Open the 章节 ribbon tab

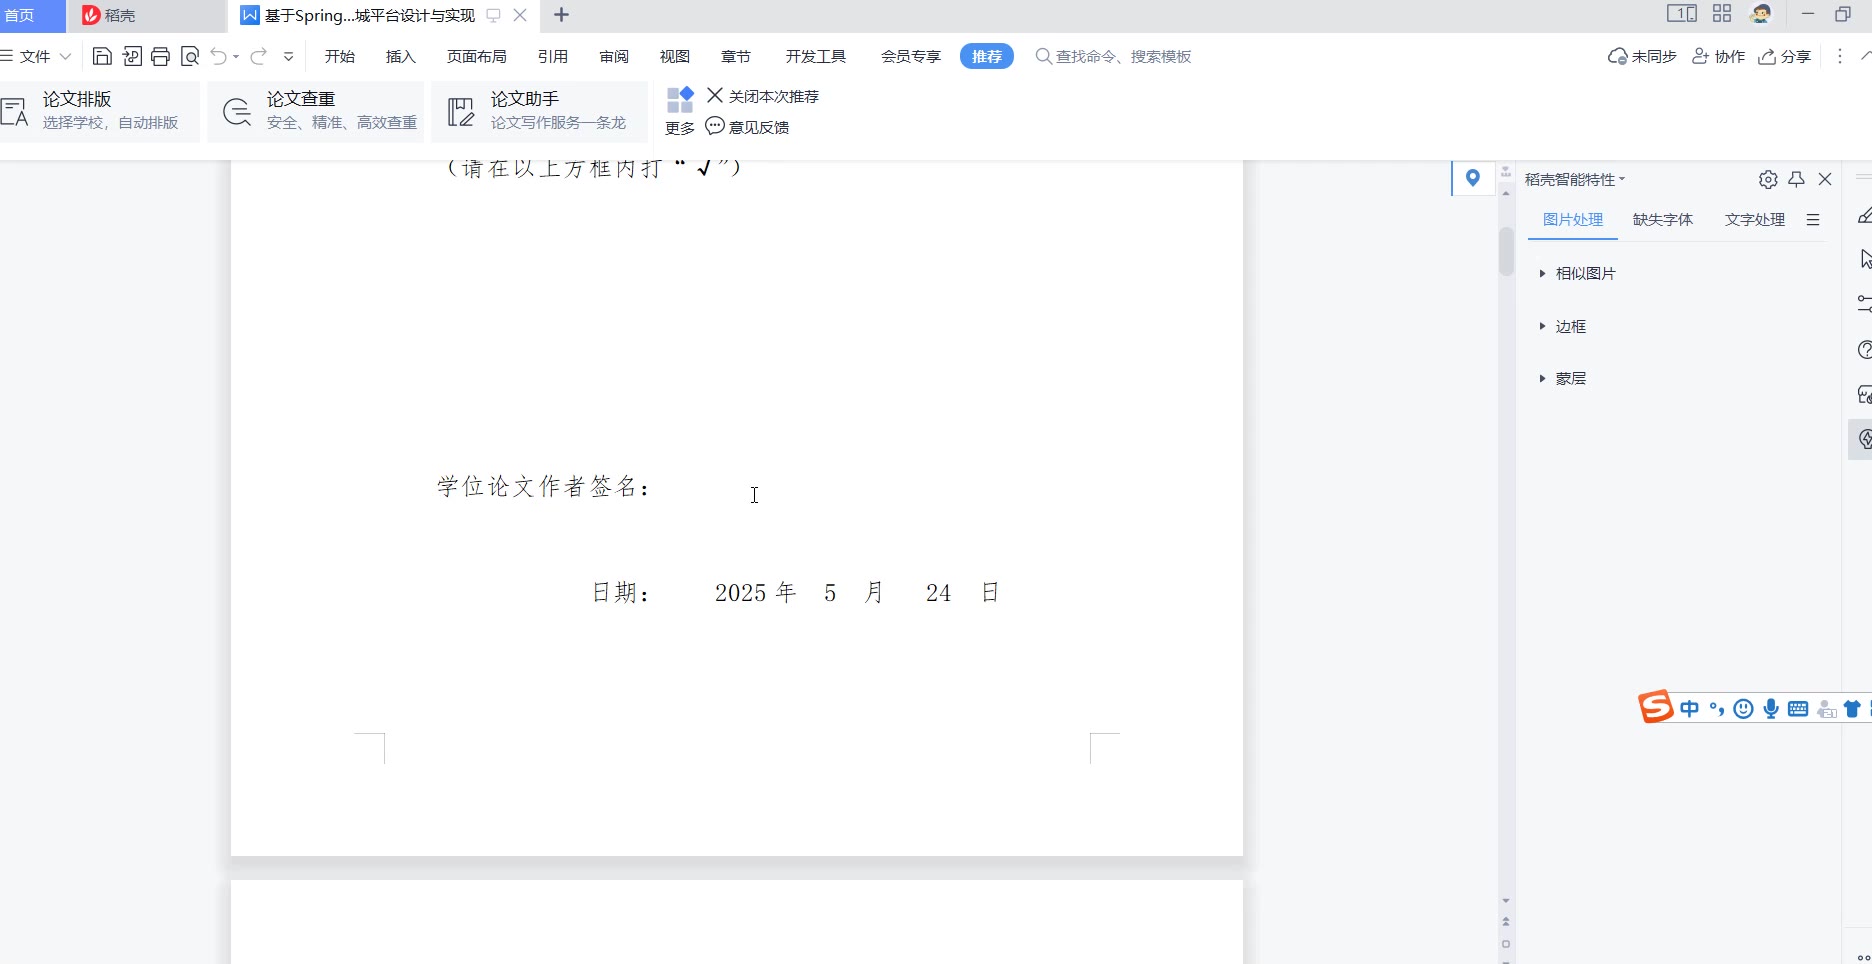736,56
